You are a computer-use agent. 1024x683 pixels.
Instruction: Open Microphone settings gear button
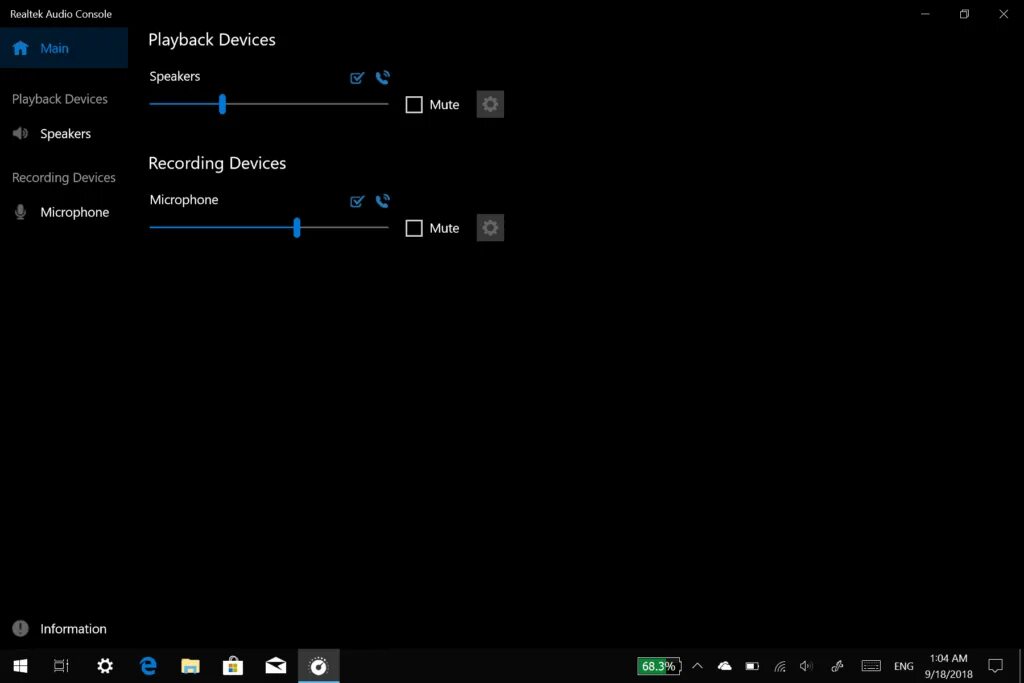pos(490,228)
